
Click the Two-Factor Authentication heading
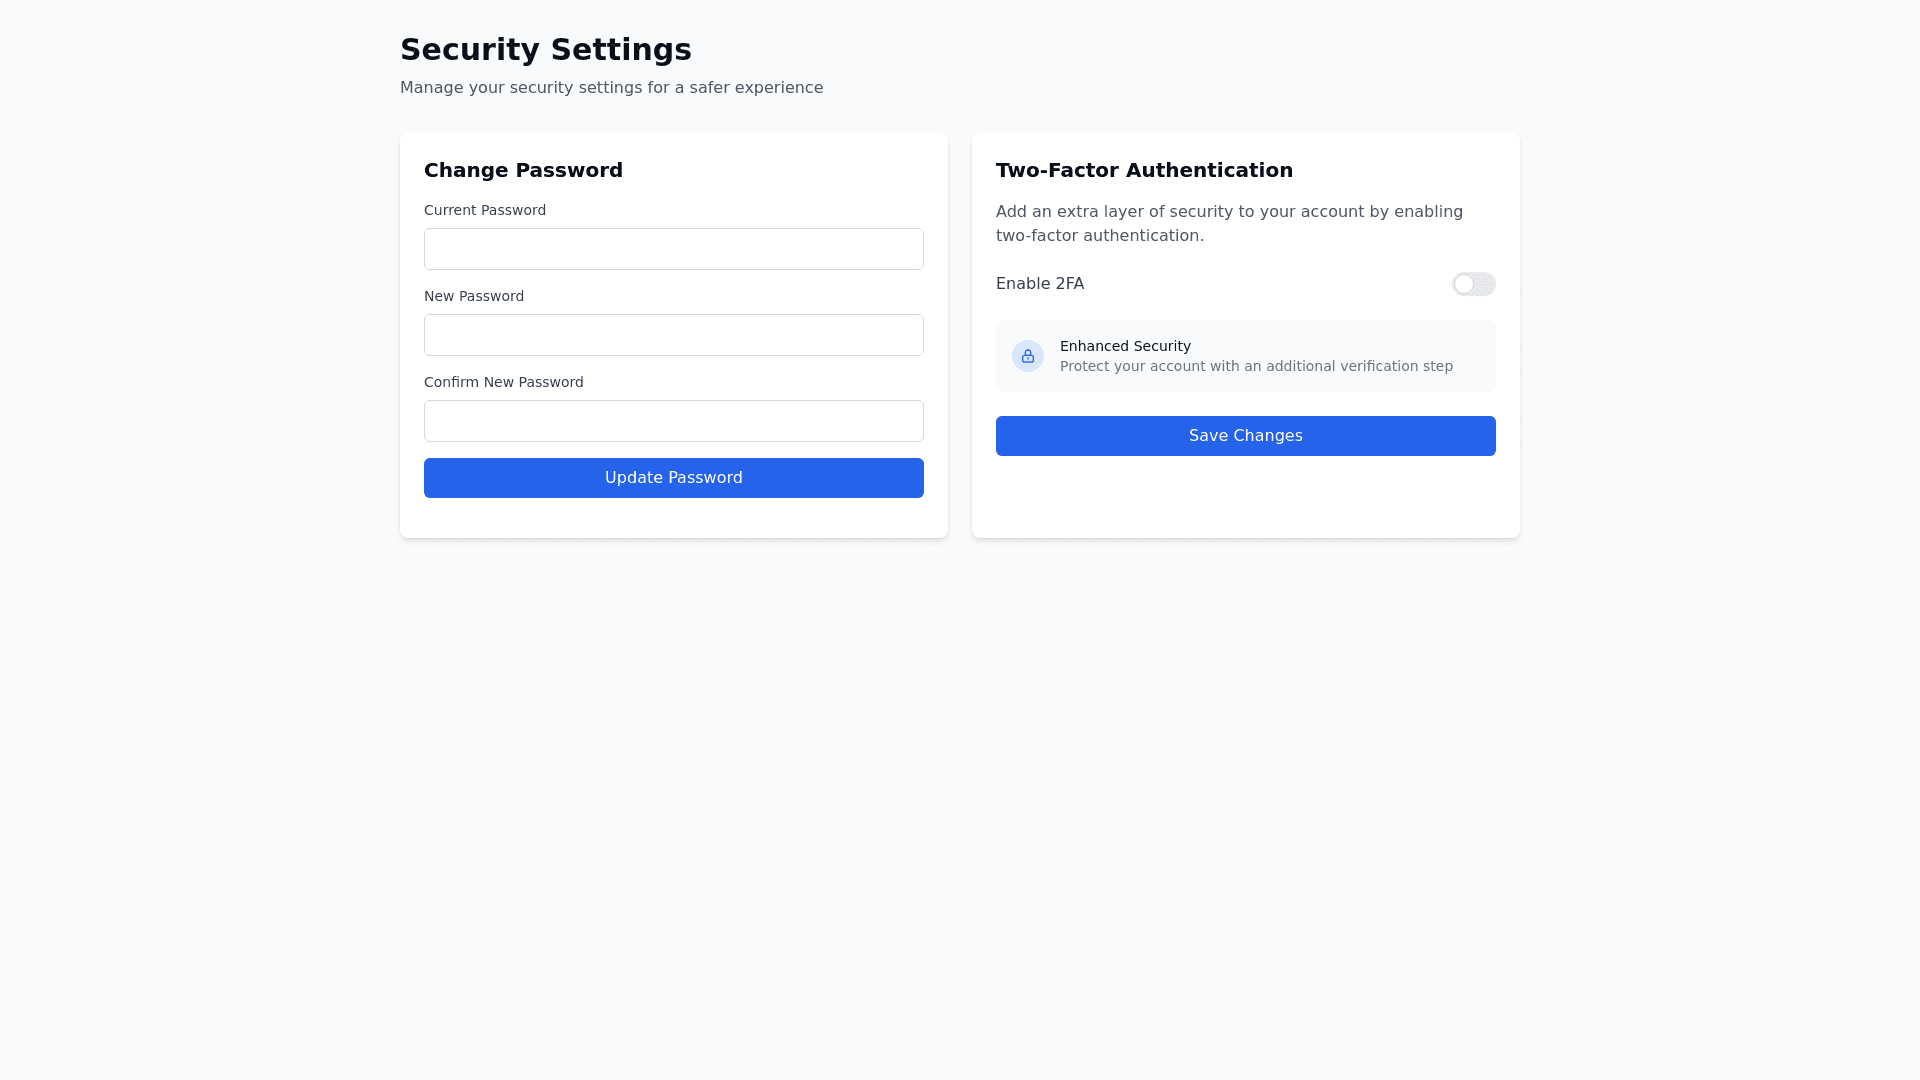click(x=1144, y=170)
